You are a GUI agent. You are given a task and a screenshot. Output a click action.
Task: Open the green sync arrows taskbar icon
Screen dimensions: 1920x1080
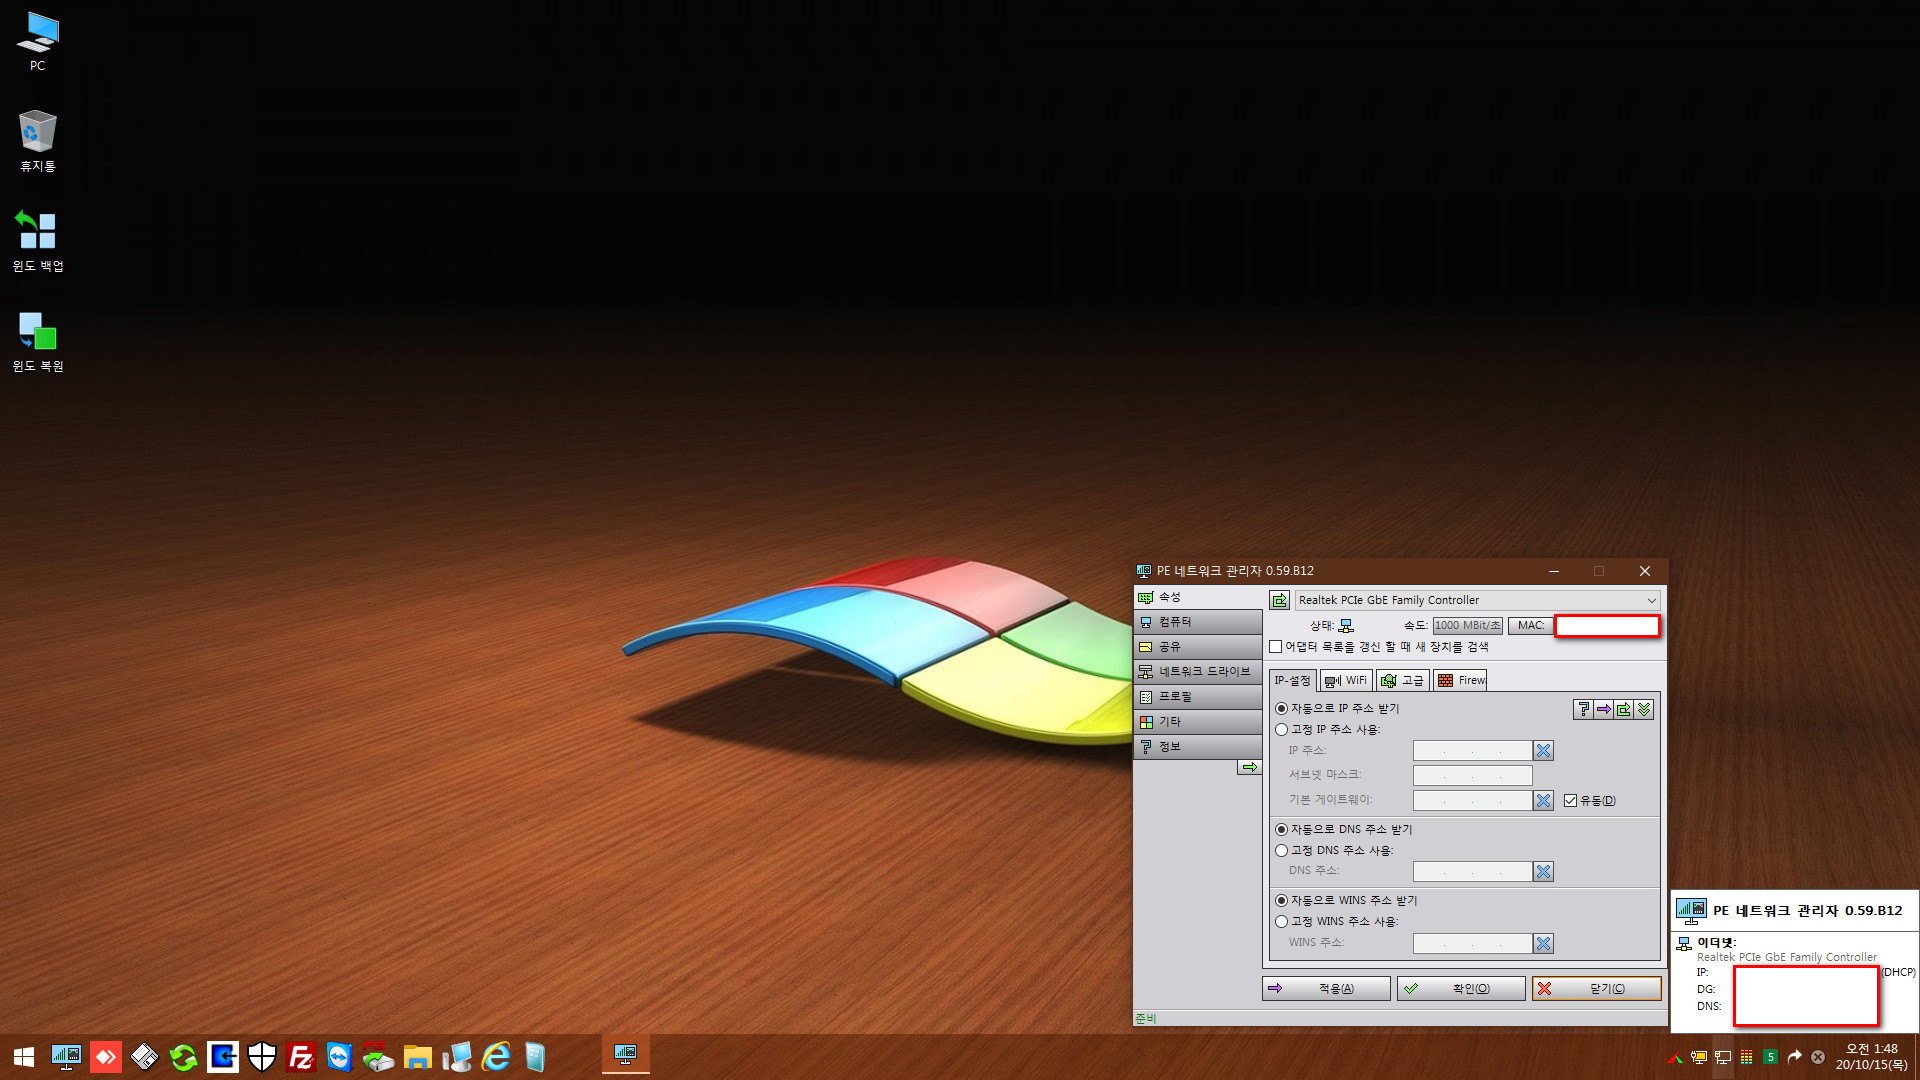(183, 1057)
